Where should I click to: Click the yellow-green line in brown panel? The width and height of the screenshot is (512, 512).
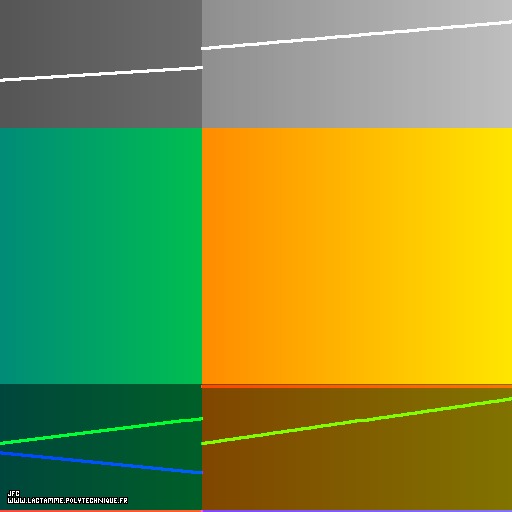click(356, 421)
